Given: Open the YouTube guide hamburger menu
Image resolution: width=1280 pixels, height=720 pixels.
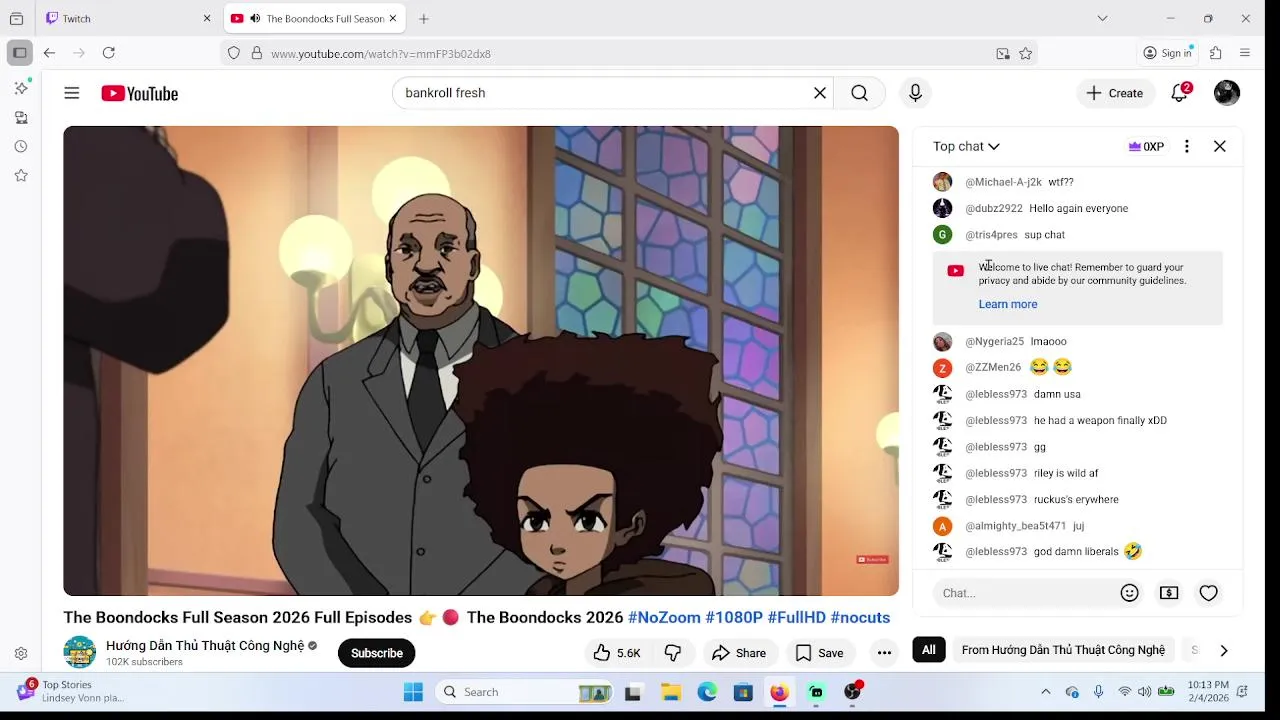Looking at the screenshot, I should (72, 93).
